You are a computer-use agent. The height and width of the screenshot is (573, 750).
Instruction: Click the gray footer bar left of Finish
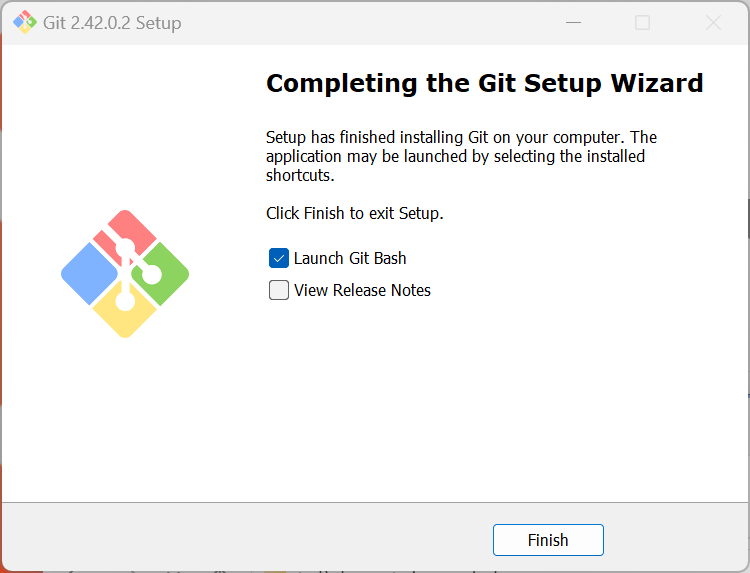[250, 538]
